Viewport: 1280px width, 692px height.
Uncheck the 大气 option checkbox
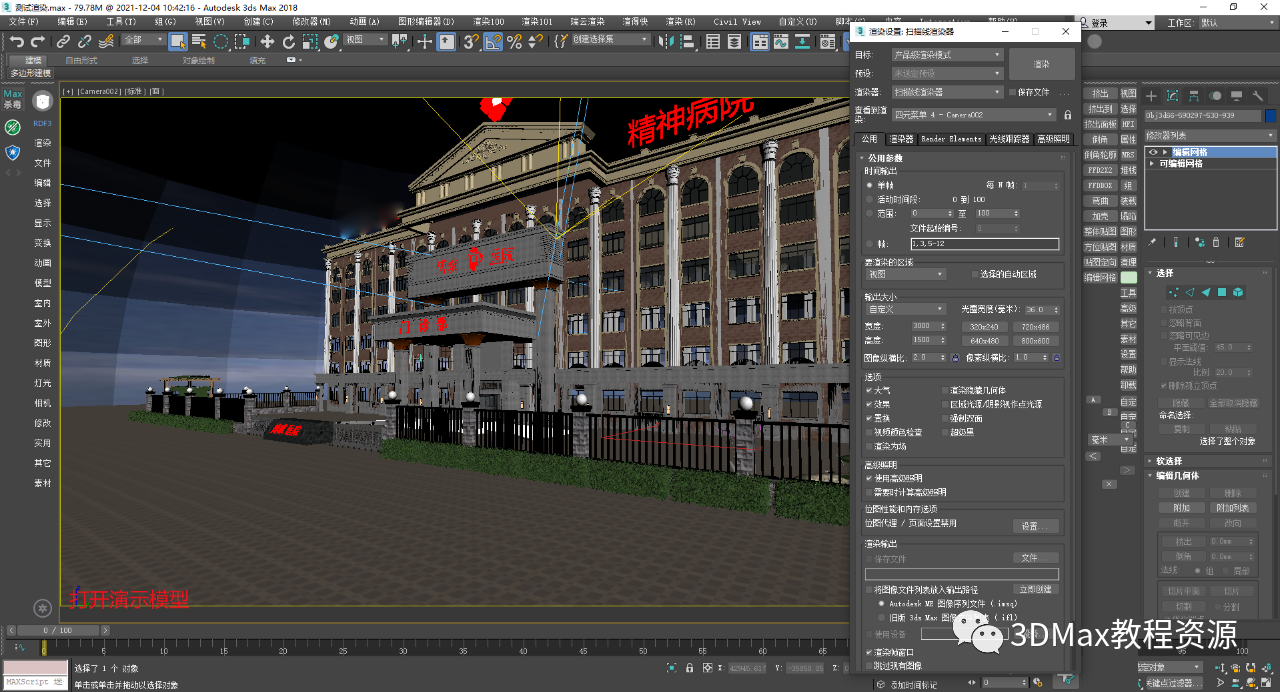pyautogui.click(x=870, y=390)
